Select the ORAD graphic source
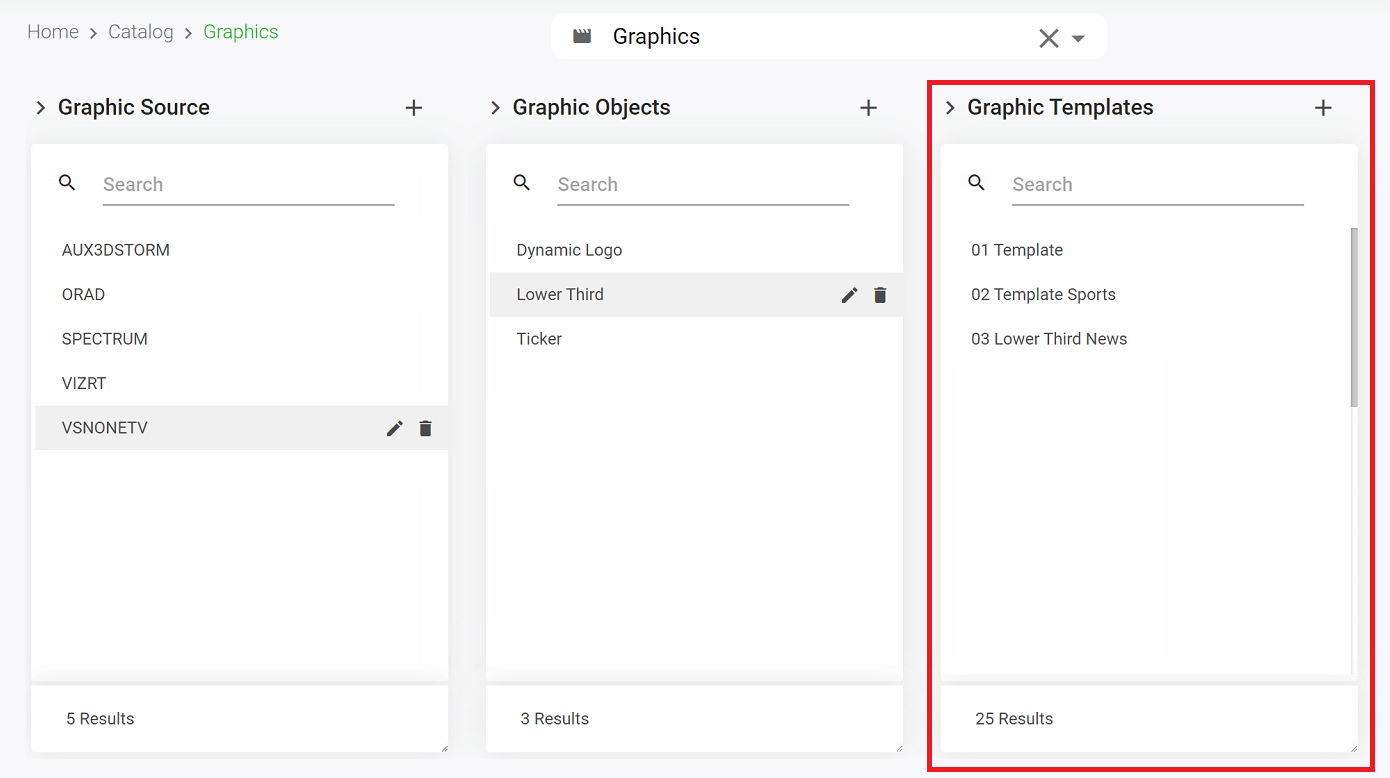 pos(84,295)
